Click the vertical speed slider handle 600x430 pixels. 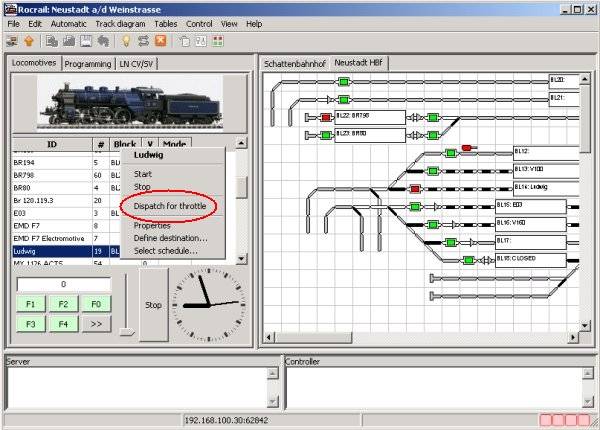click(x=126, y=331)
